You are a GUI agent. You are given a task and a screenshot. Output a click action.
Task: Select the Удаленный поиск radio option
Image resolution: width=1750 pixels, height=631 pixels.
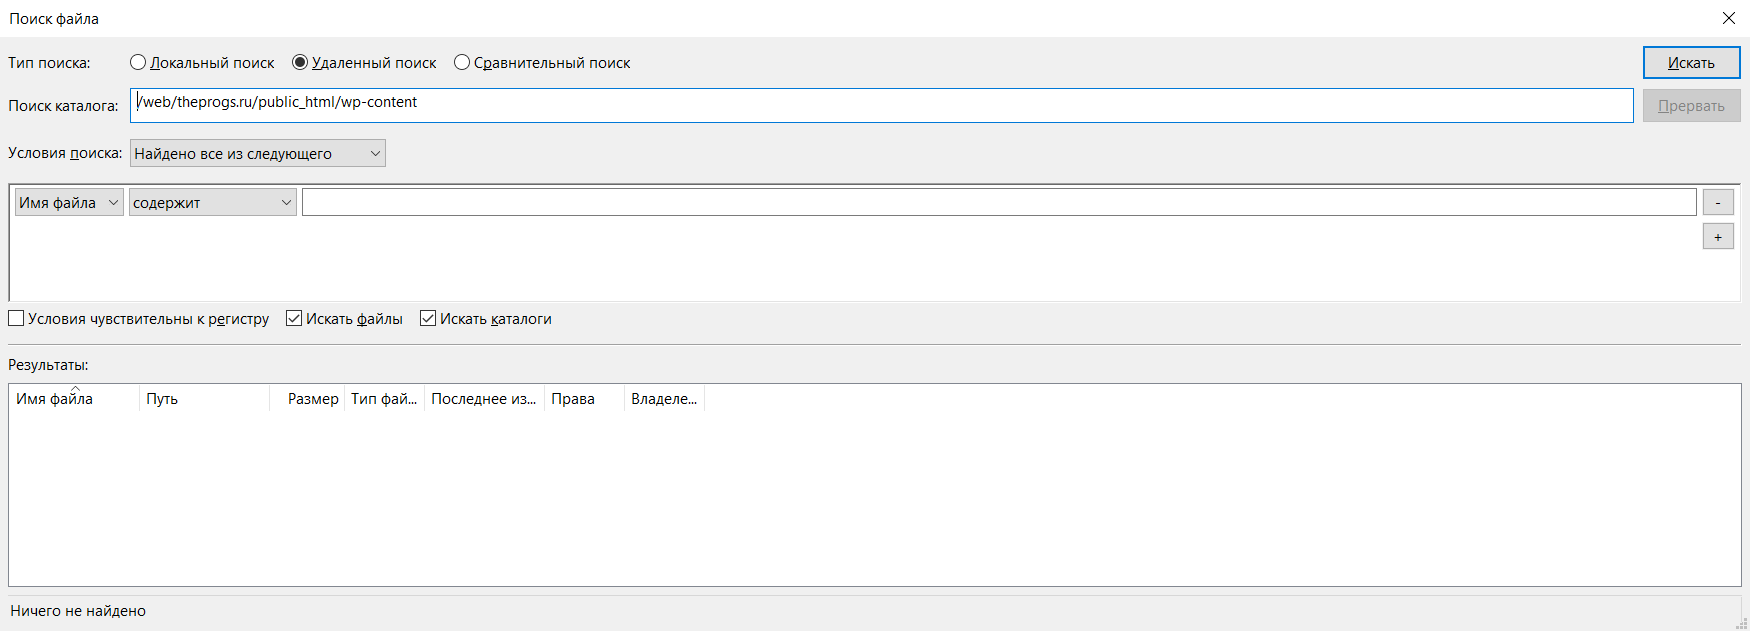[x=300, y=62]
